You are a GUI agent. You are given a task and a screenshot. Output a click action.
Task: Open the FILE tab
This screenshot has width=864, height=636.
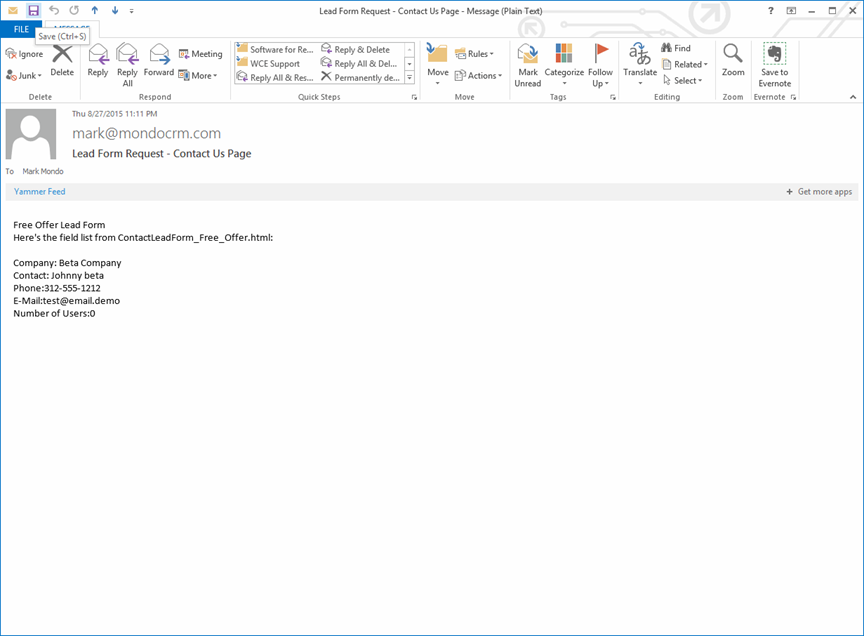coord(21,29)
